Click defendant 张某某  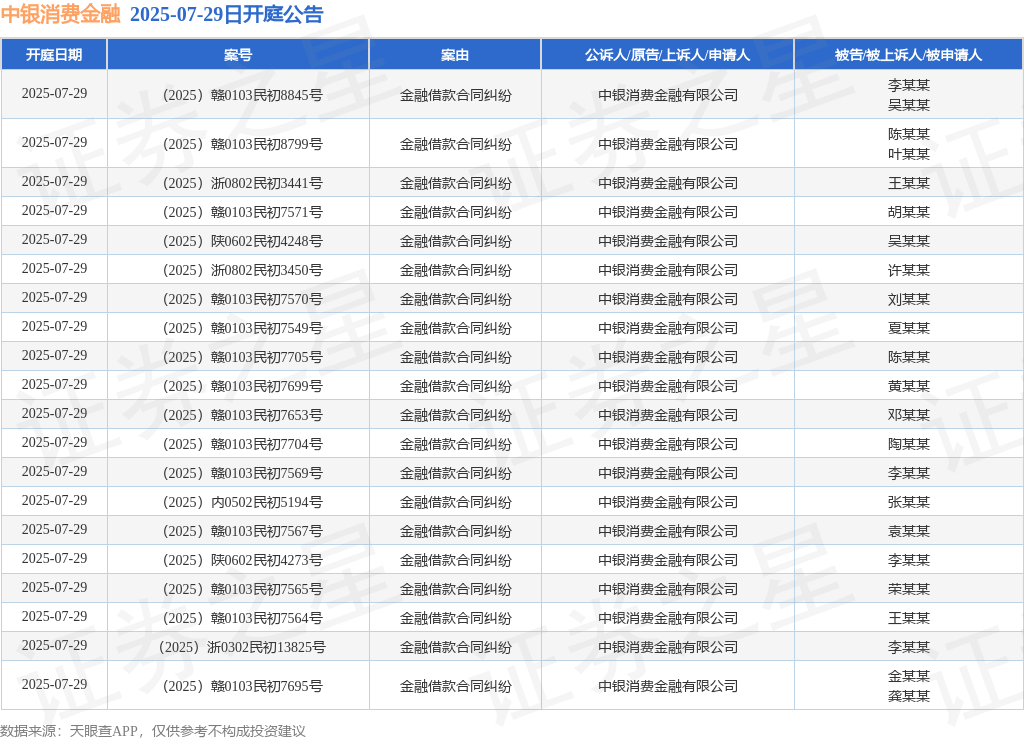[908, 502]
